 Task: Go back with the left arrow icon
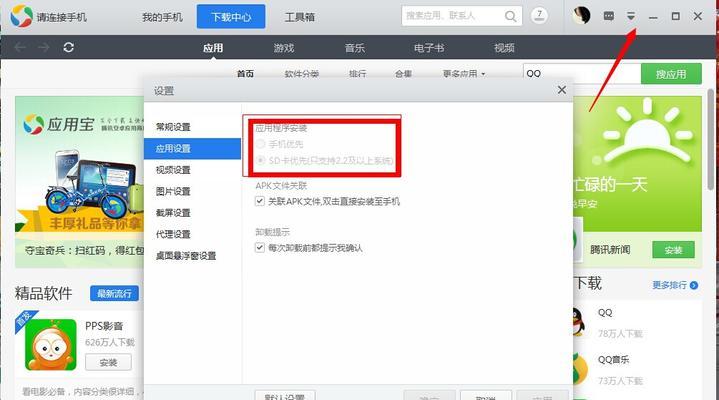click(20, 47)
